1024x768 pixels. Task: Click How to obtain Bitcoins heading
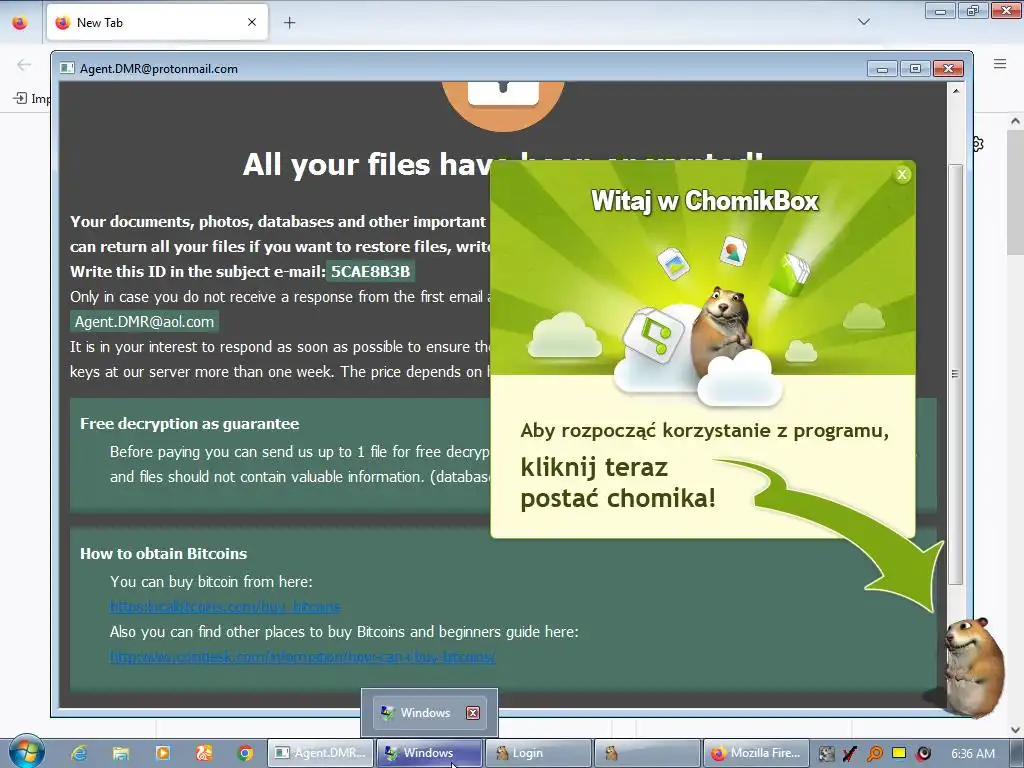[163, 554]
